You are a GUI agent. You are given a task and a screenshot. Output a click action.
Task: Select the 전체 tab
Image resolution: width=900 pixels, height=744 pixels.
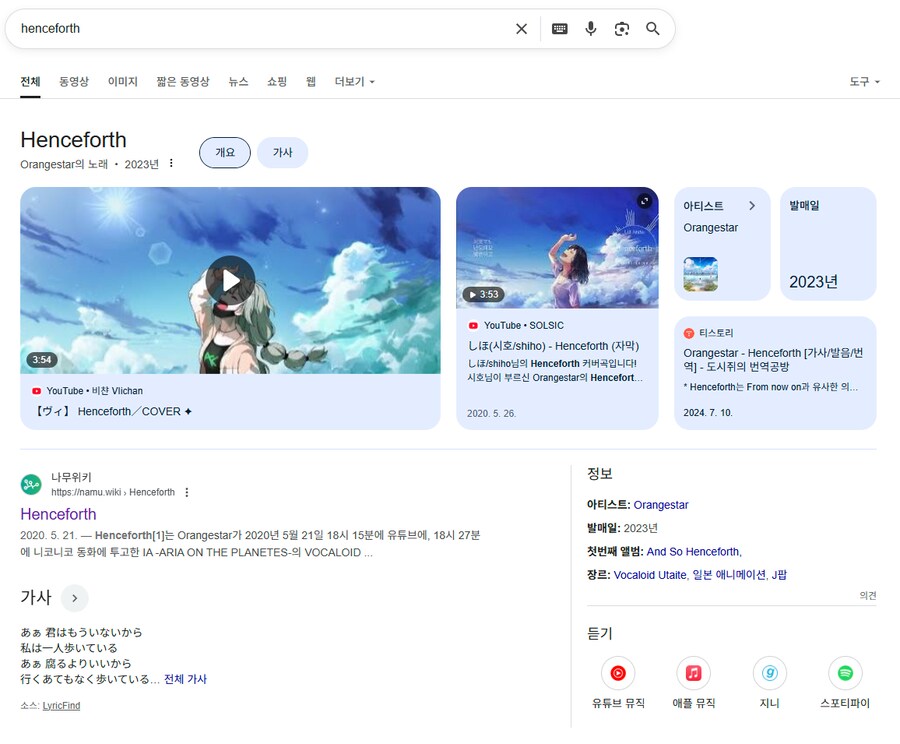tap(30, 82)
